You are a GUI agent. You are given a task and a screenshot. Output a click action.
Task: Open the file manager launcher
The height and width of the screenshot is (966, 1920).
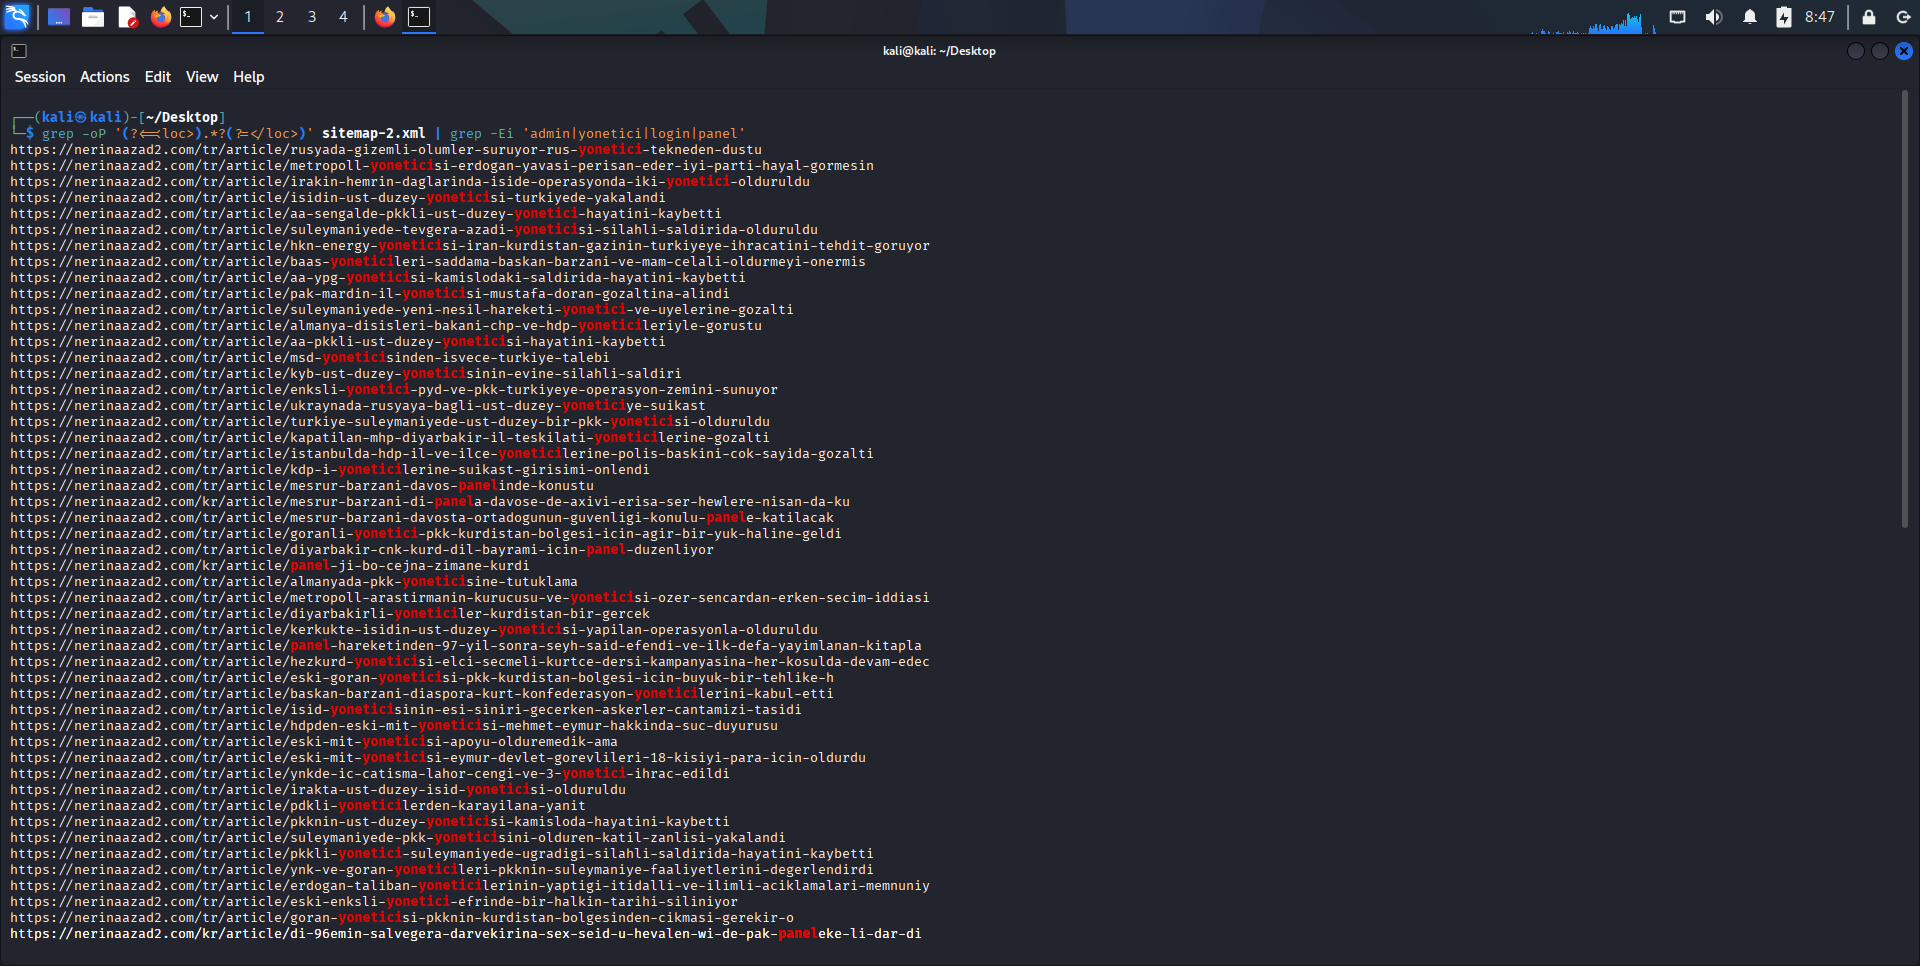93,17
